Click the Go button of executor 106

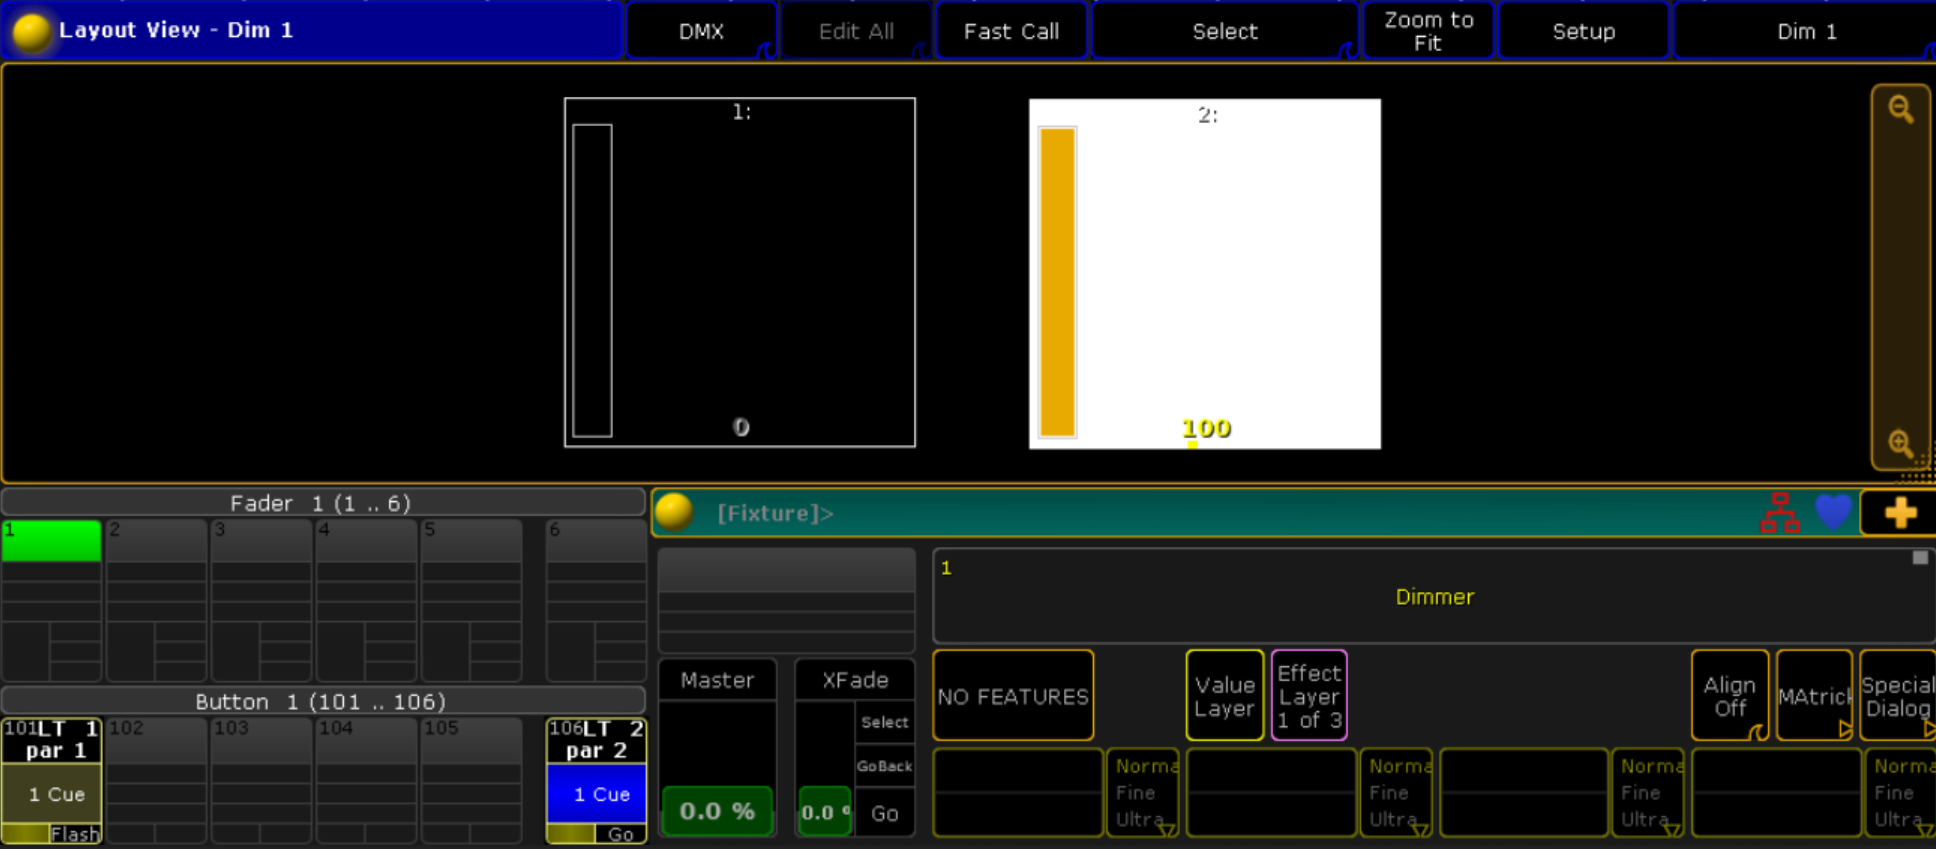(620, 834)
